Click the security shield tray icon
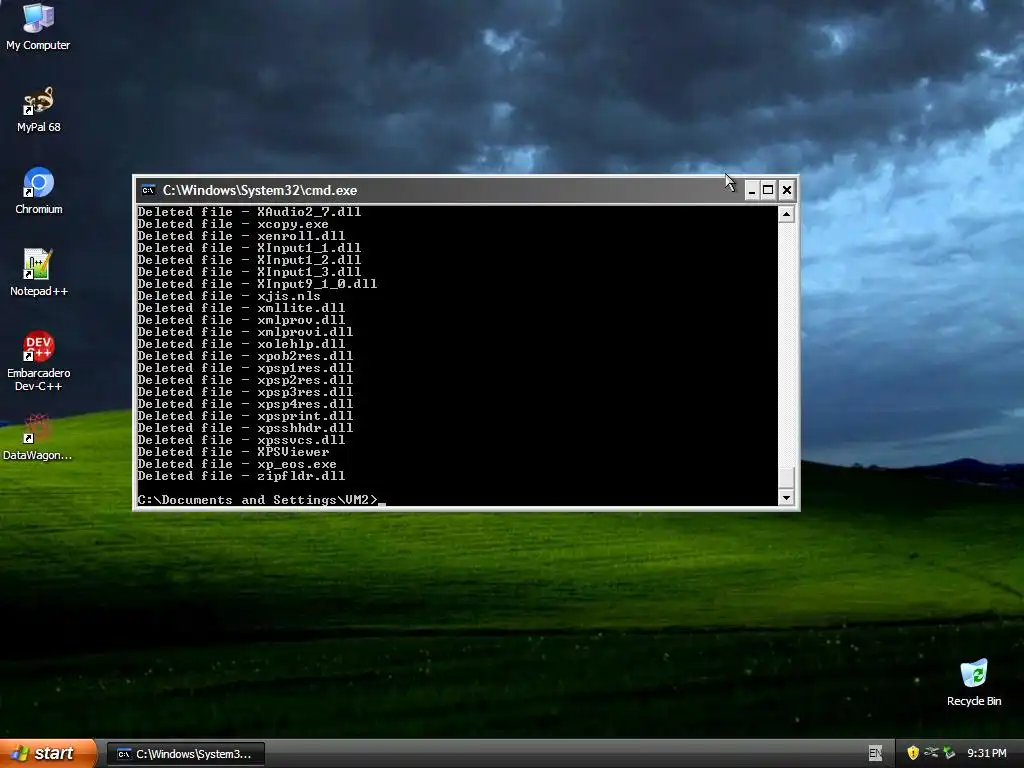The height and width of the screenshot is (768, 1024). 913,753
